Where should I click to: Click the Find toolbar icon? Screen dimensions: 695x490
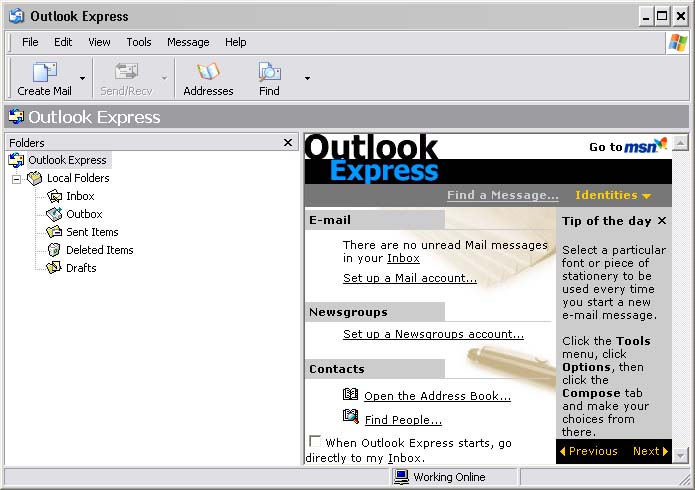point(269,72)
